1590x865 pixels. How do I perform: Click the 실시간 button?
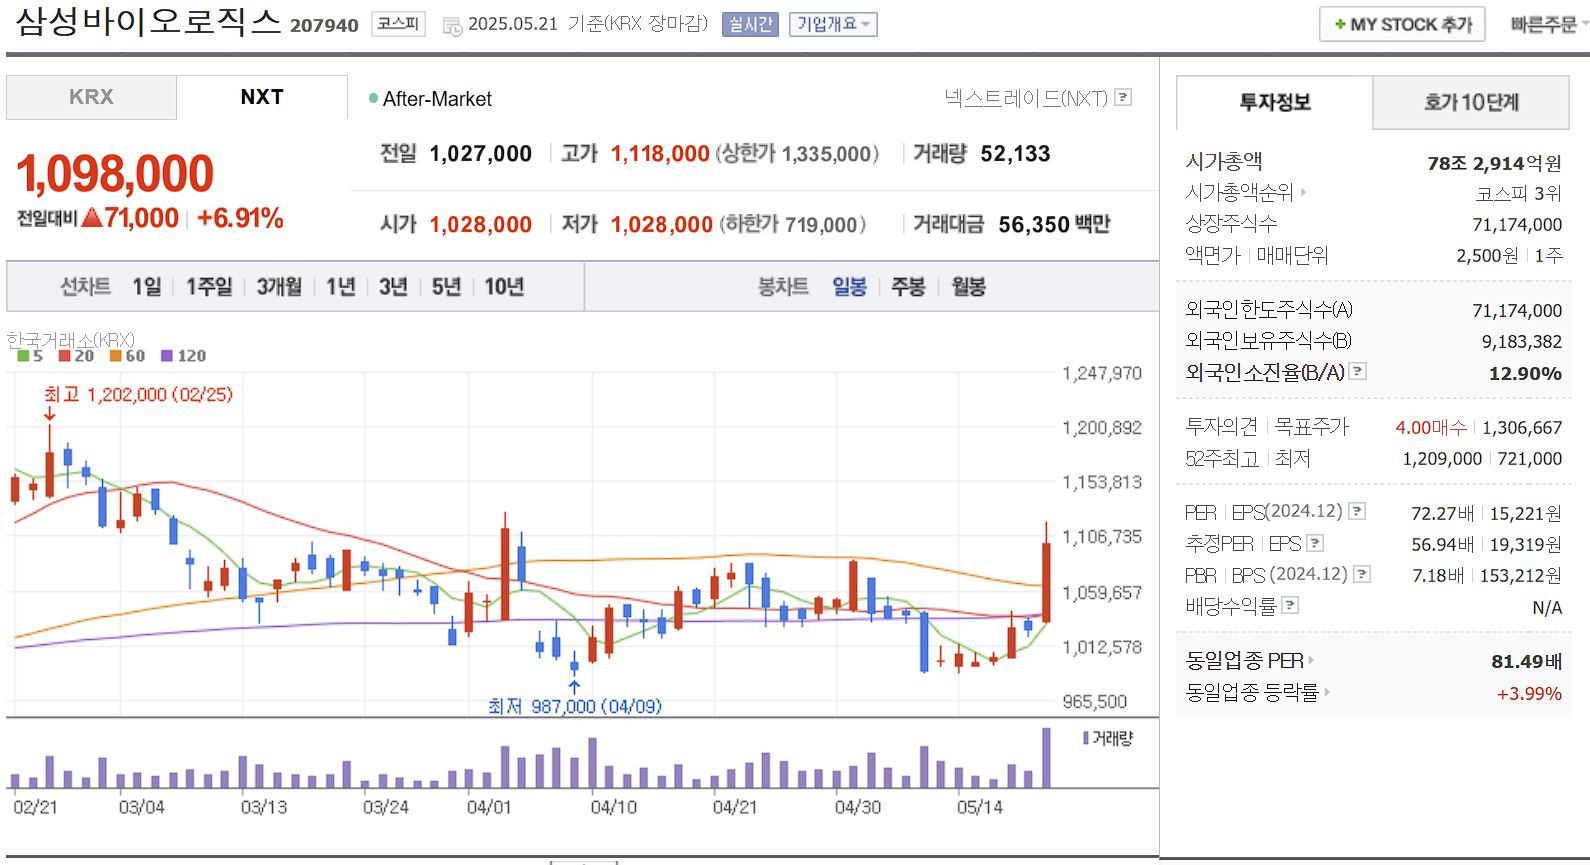(x=750, y=24)
